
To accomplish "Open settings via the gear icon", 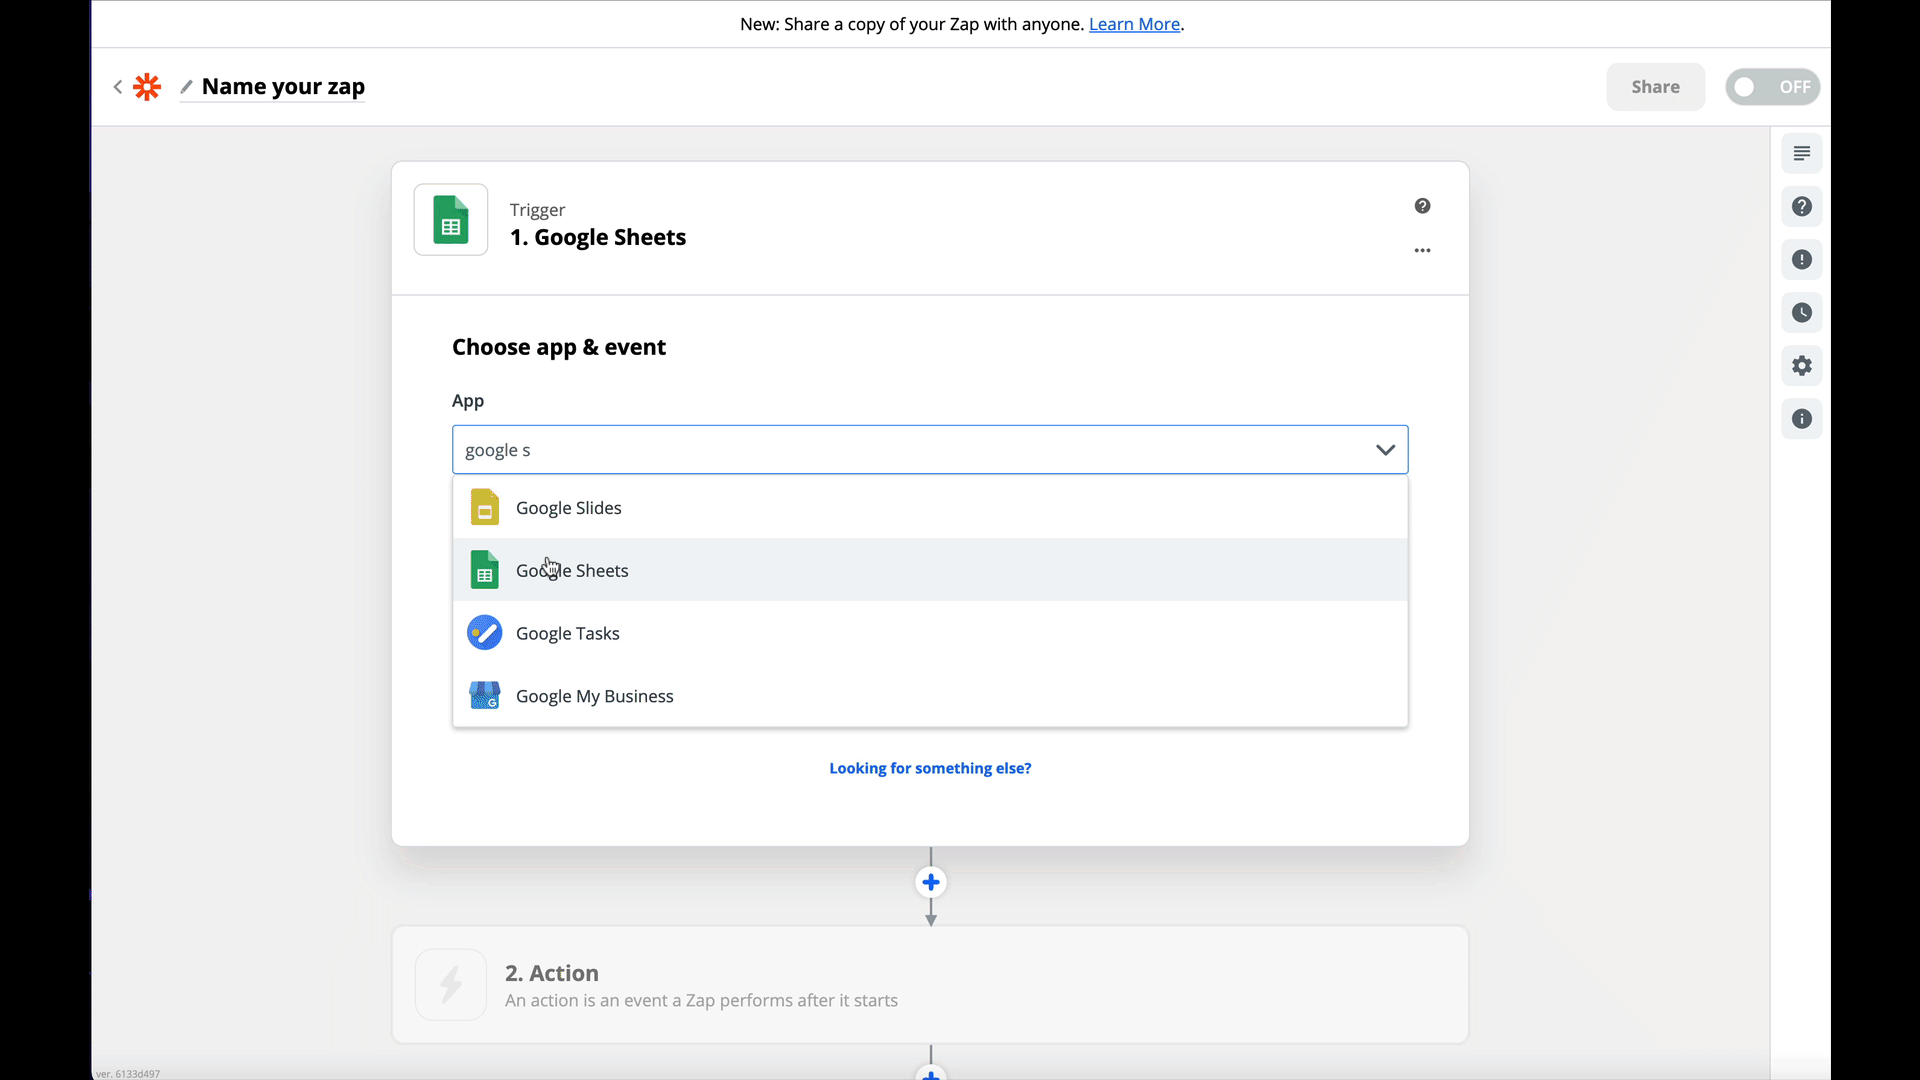I will 1802,366.
